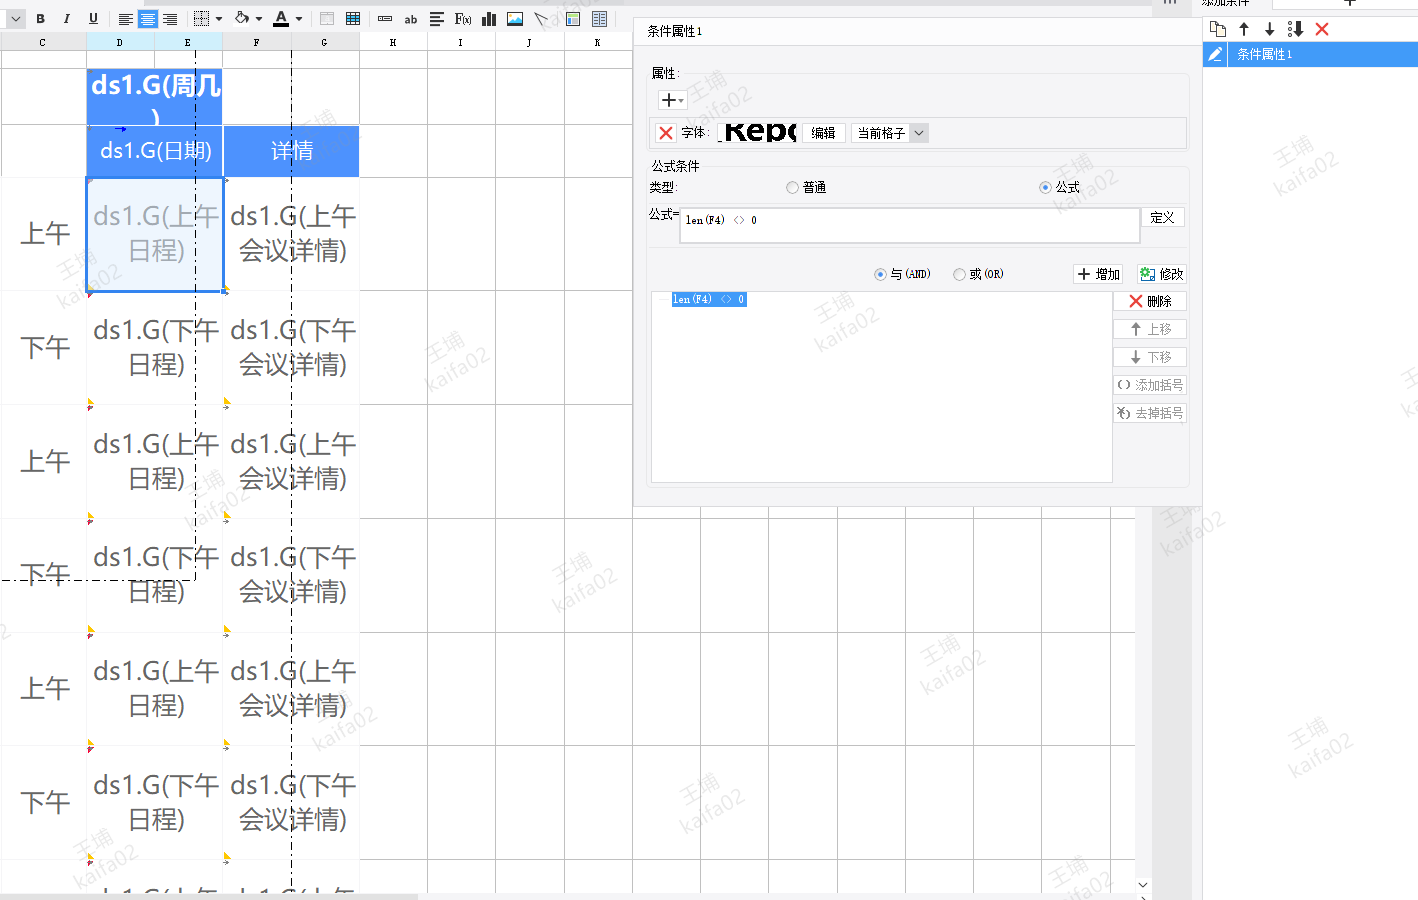This screenshot has width=1418, height=900.
Task: Click 编辑 button for font property
Action: coord(824,133)
